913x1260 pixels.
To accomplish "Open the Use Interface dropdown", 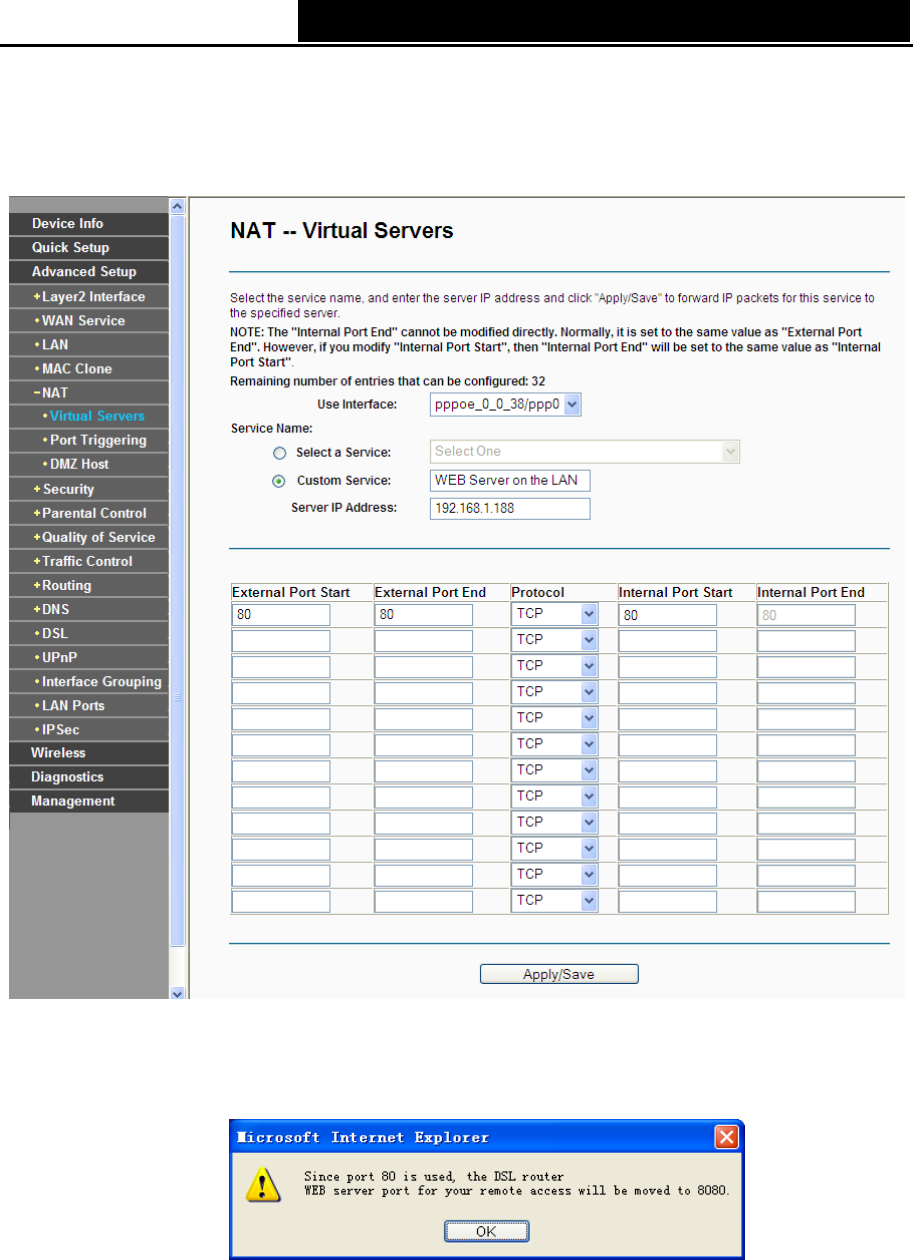I will click(x=506, y=404).
